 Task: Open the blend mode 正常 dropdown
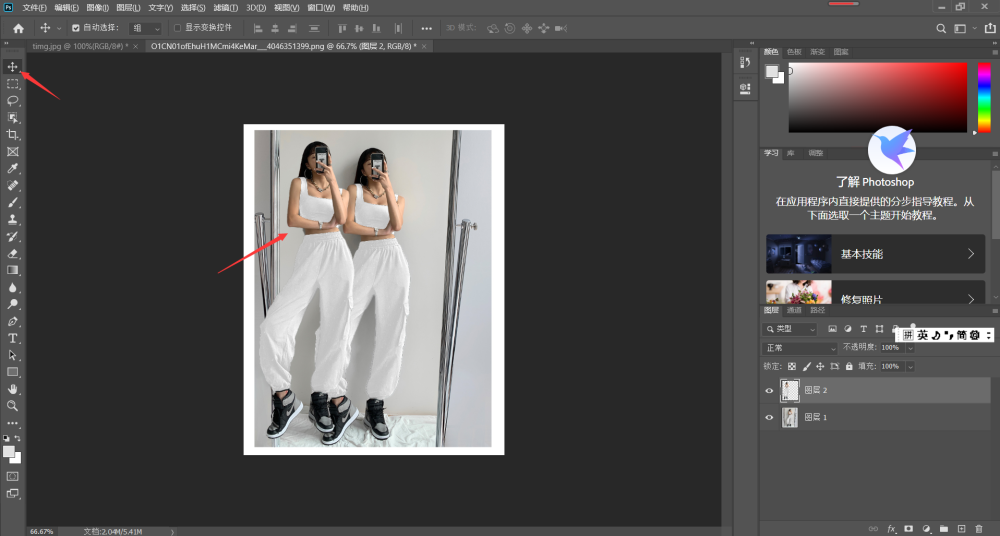tap(800, 348)
